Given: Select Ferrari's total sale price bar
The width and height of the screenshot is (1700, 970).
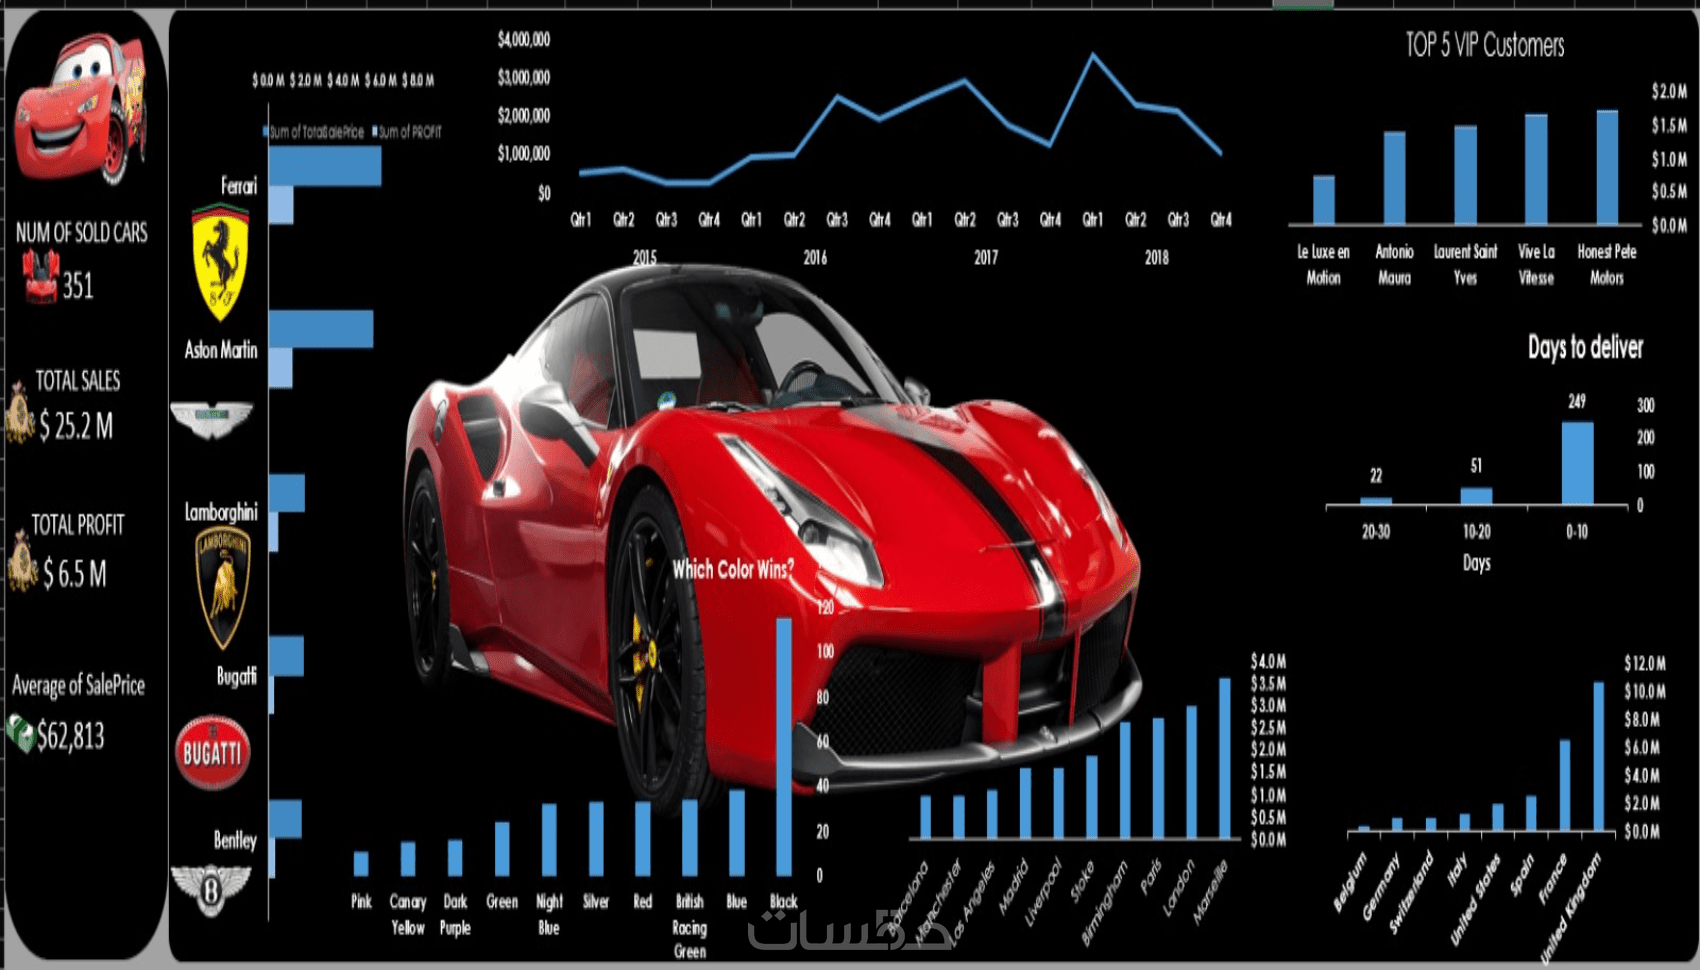Looking at the screenshot, I should click(x=325, y=166).
